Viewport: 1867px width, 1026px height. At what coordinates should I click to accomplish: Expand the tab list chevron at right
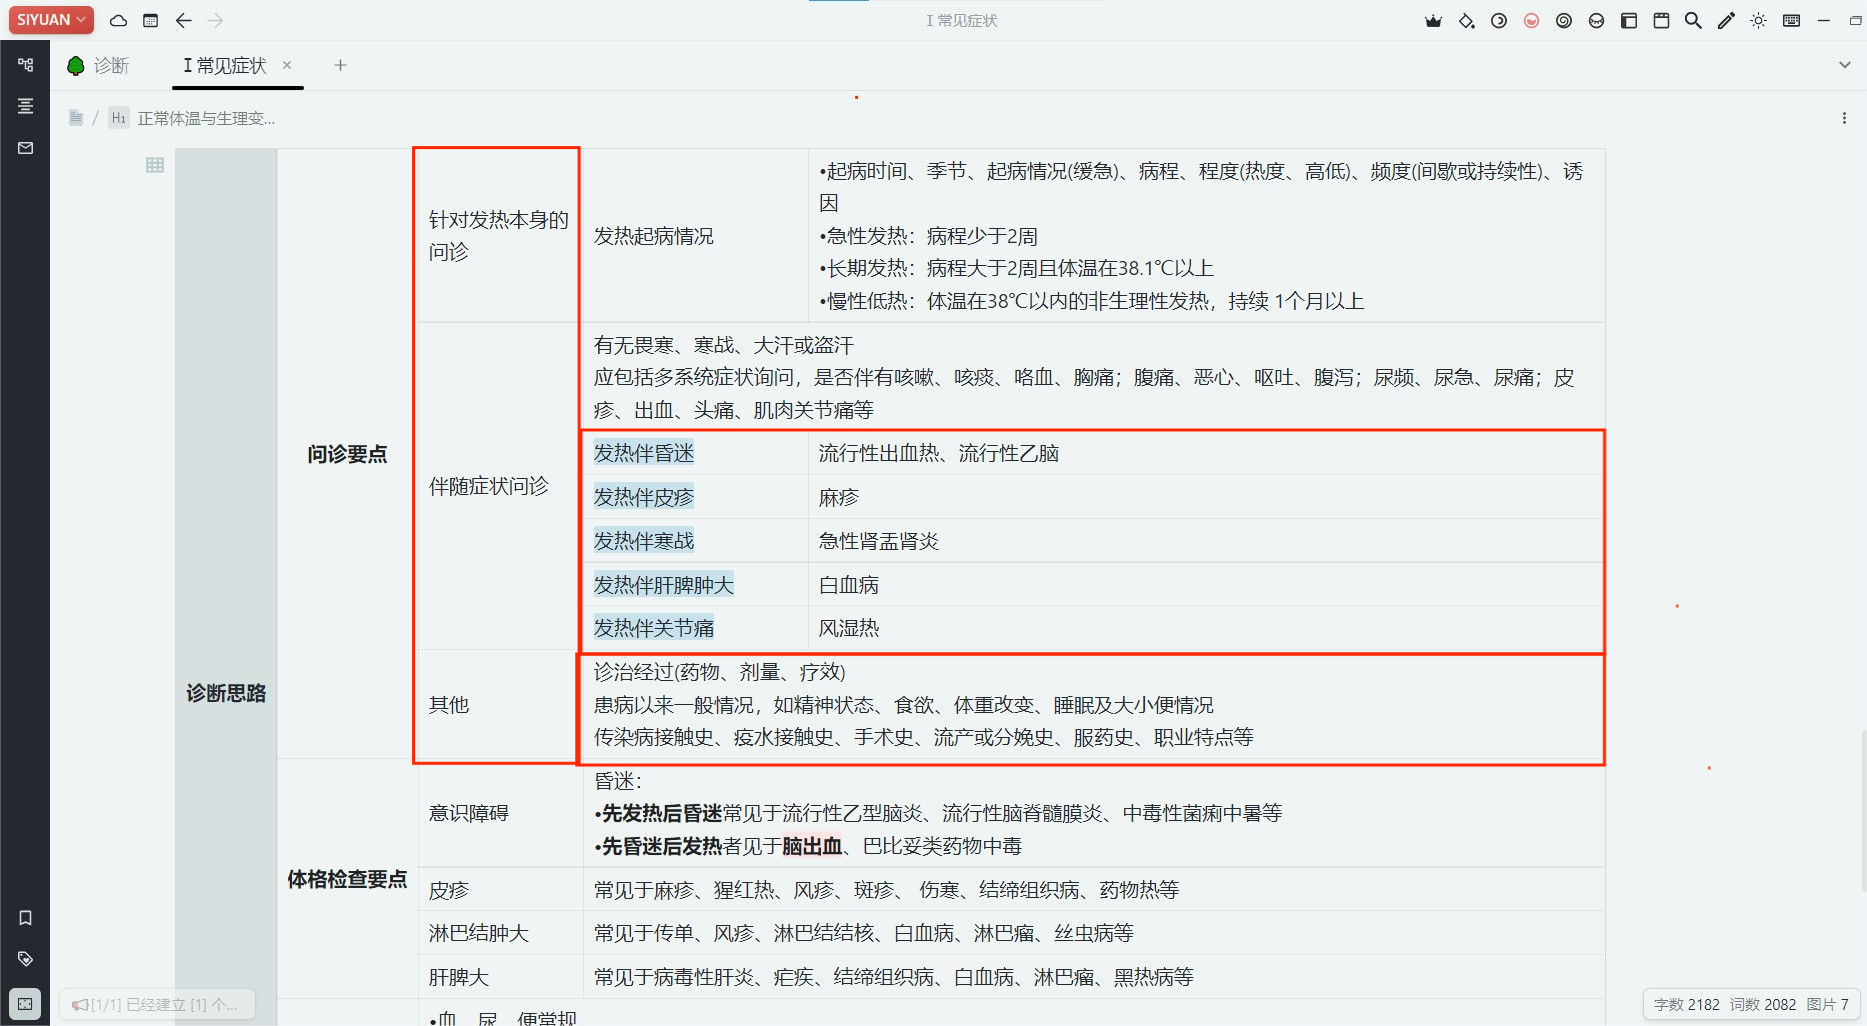pyautogui.click(x=1844, y=65)
